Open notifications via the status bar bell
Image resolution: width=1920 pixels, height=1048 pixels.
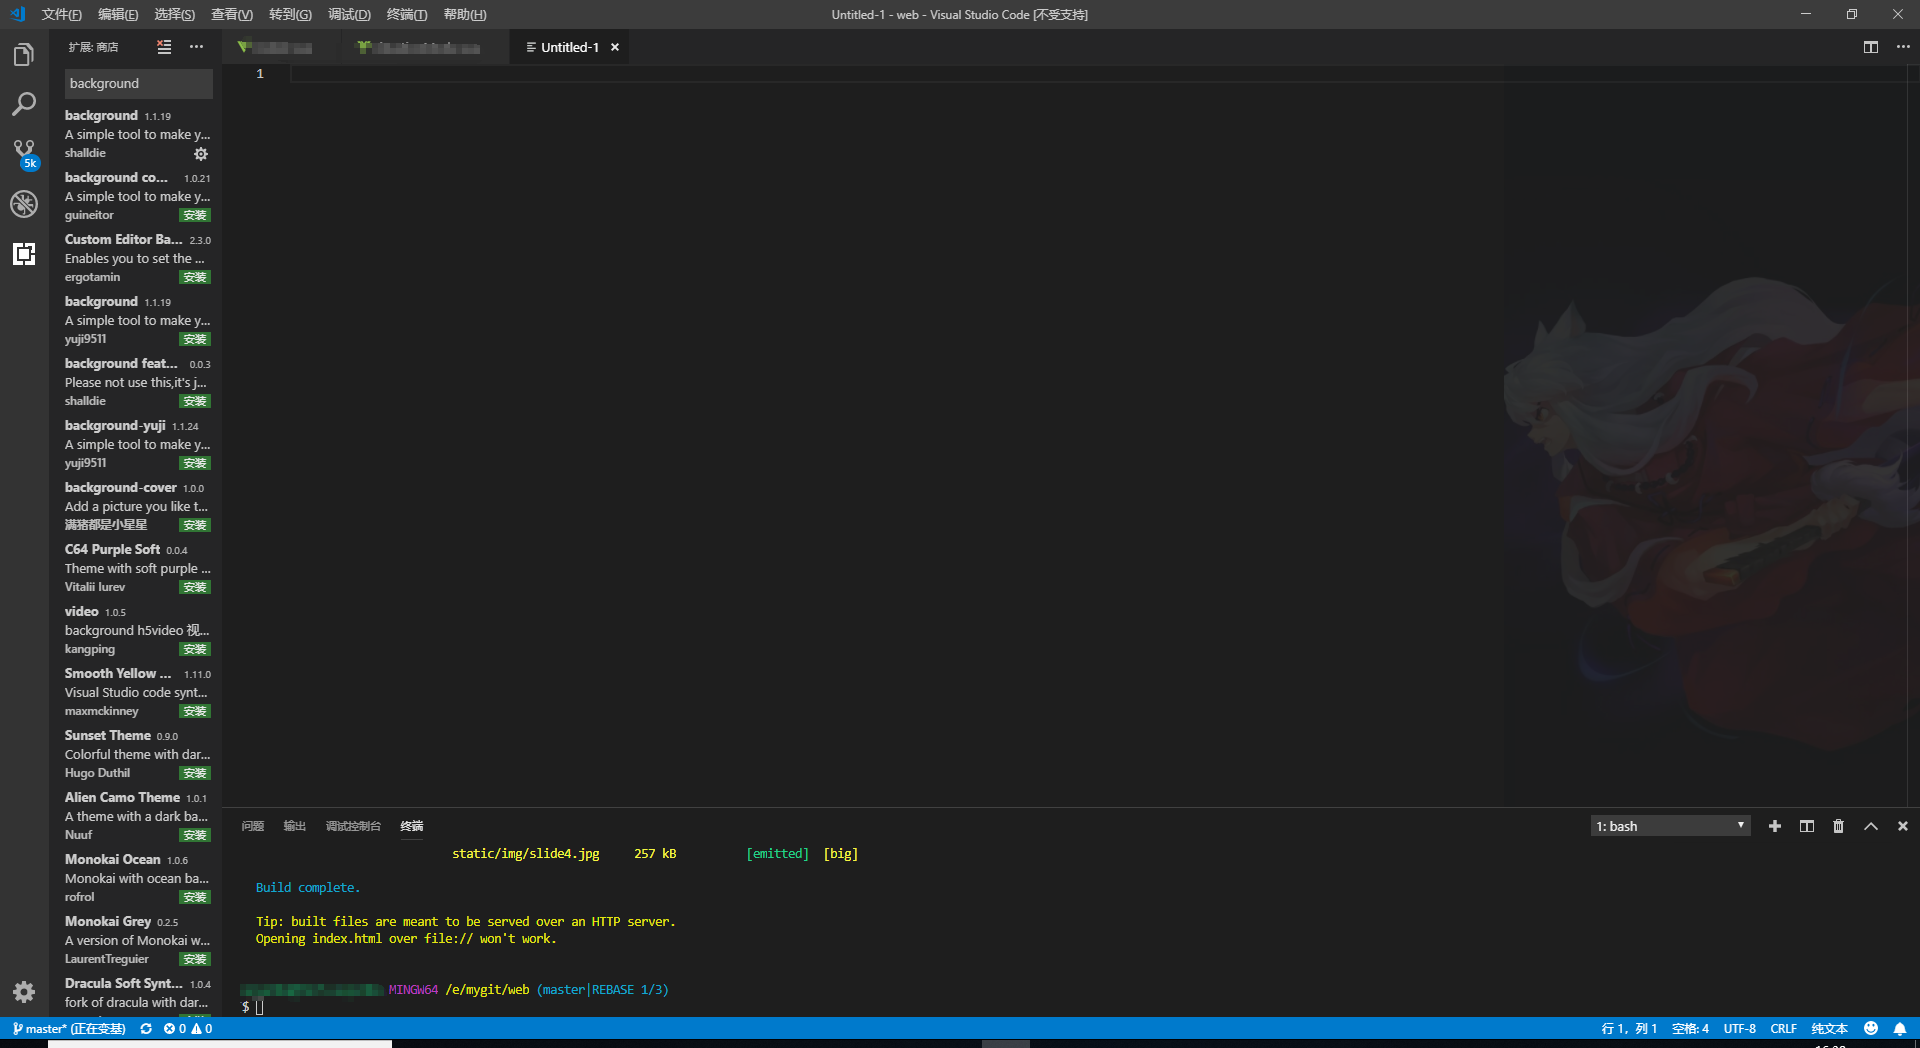click(1902, 1028)
